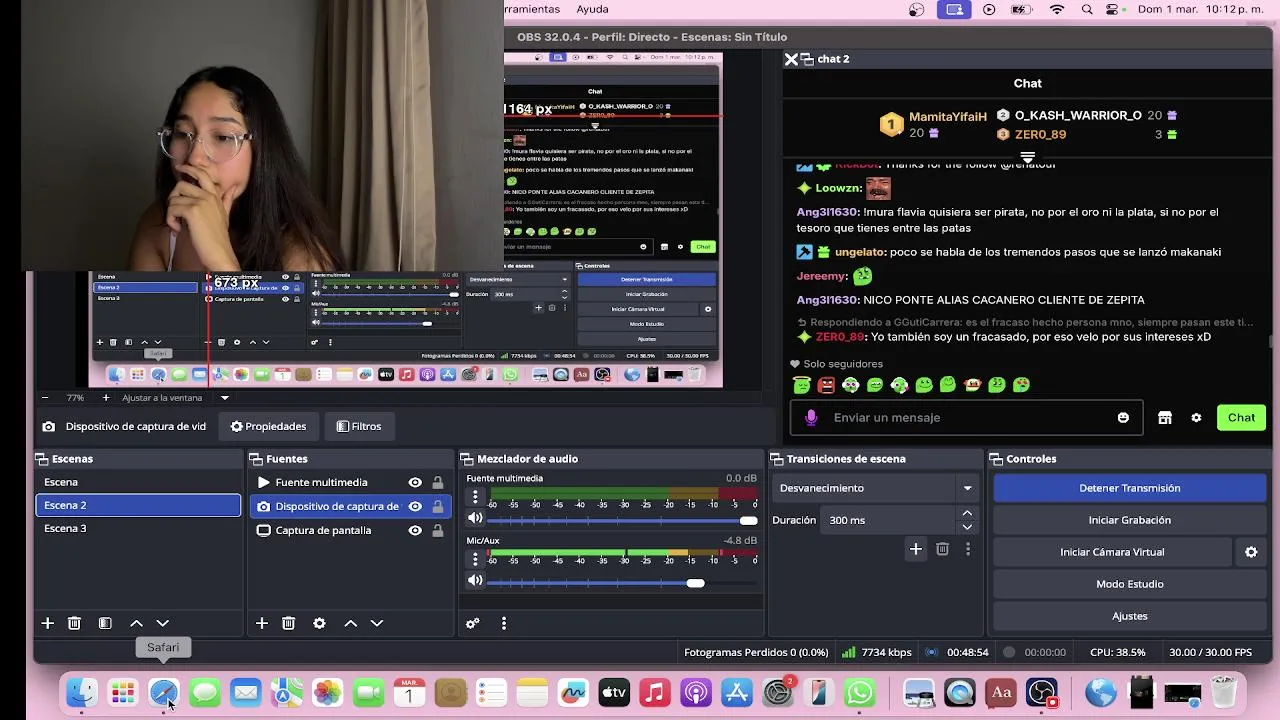1280x720 pixels.
Task: Move the scene down in Escenas
Action: [163, 623]
